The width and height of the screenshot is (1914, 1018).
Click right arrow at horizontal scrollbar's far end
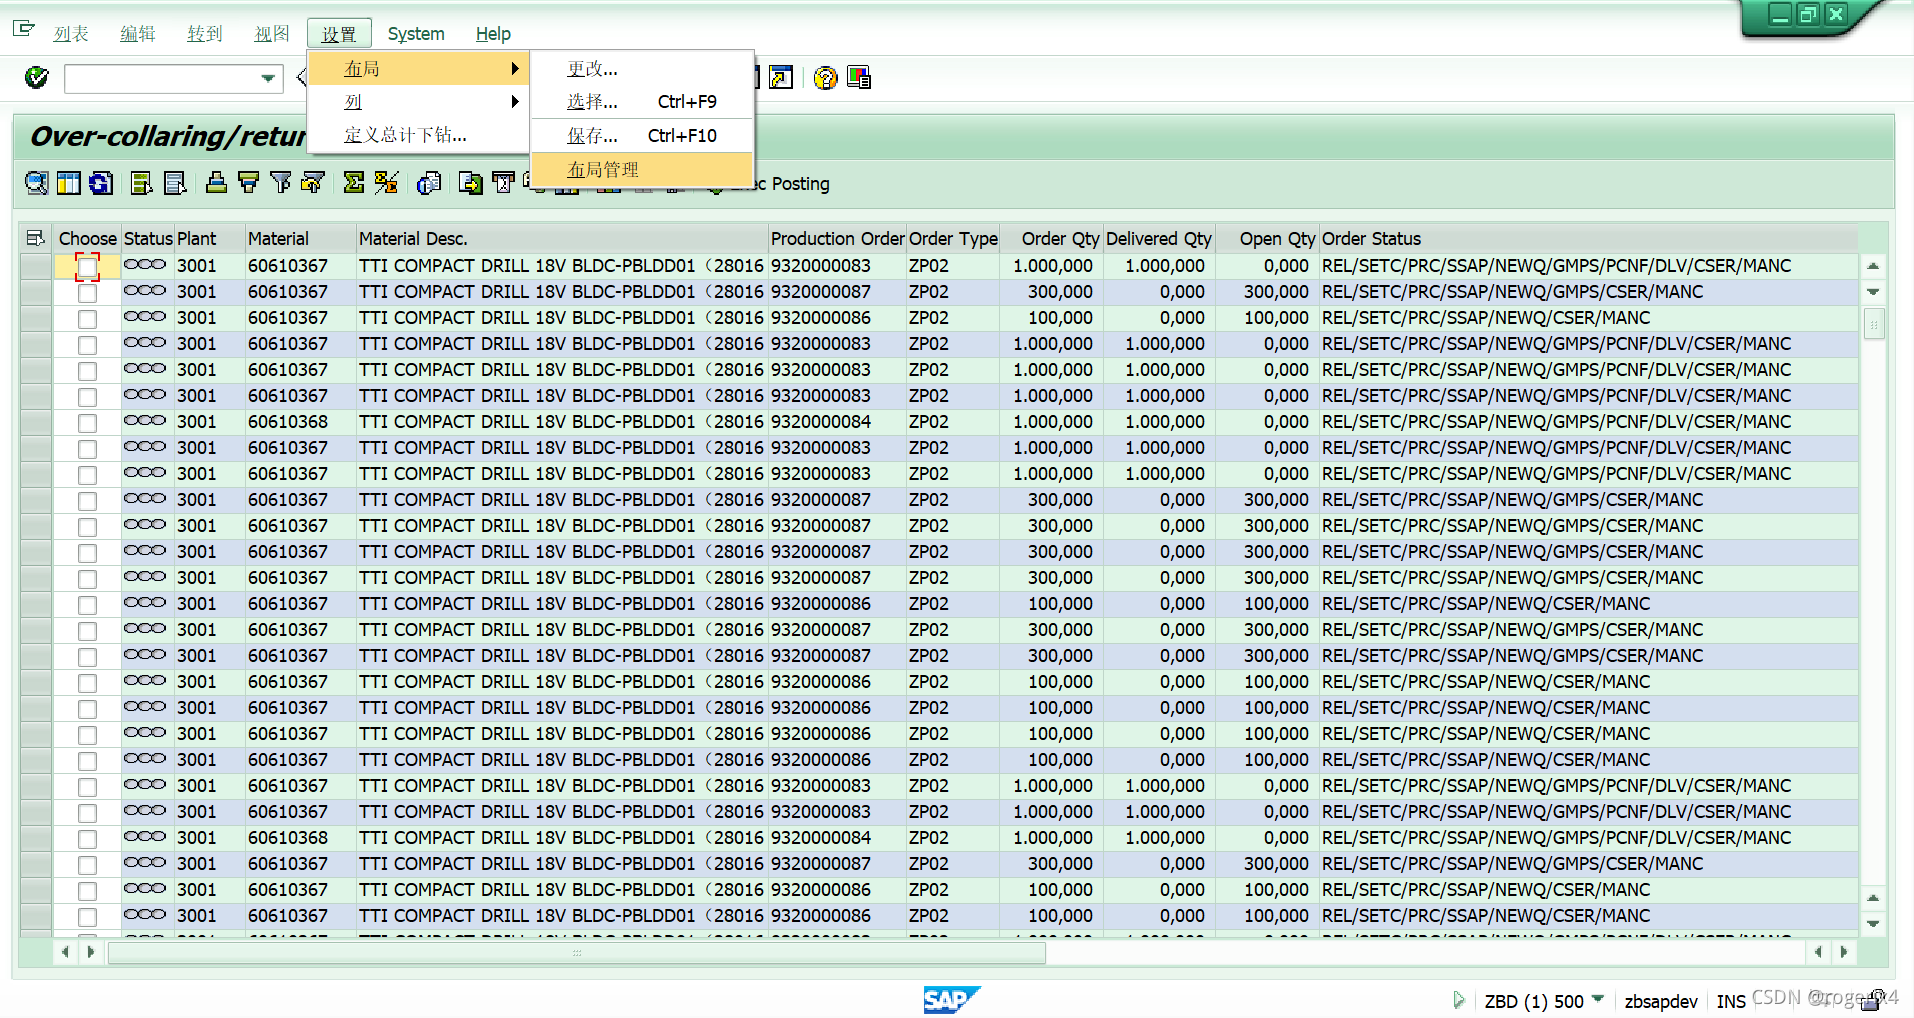1844,952
